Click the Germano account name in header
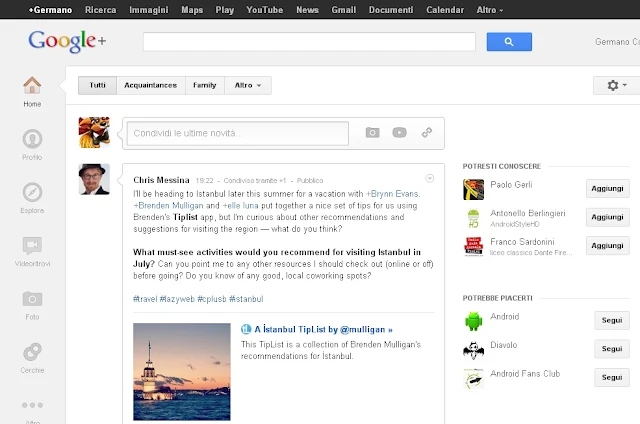The height and width of the screenshot is (424, 640). pos(617,42)
